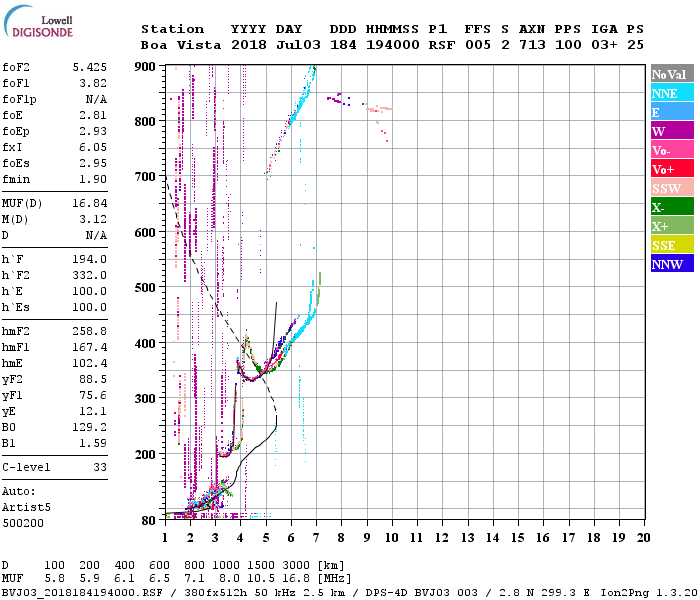
Task: Click the yE value 12.1
Action: pyautogui.click(x=93, y=412)
